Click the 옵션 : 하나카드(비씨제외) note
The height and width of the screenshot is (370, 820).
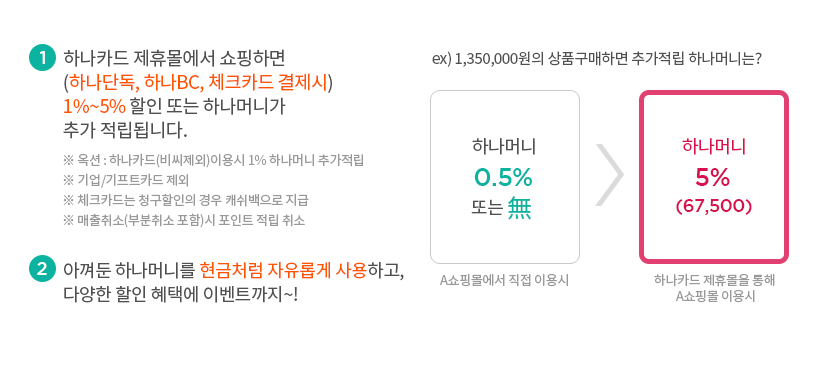point(213,160)
